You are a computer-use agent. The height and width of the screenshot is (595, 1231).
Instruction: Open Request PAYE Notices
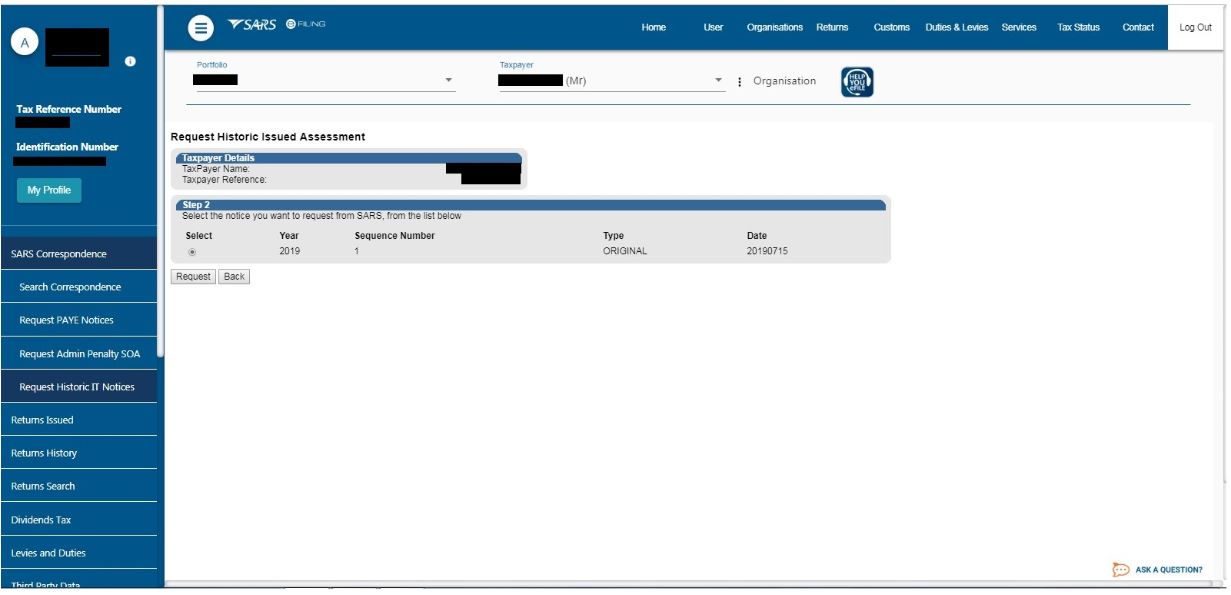(78, 320)
